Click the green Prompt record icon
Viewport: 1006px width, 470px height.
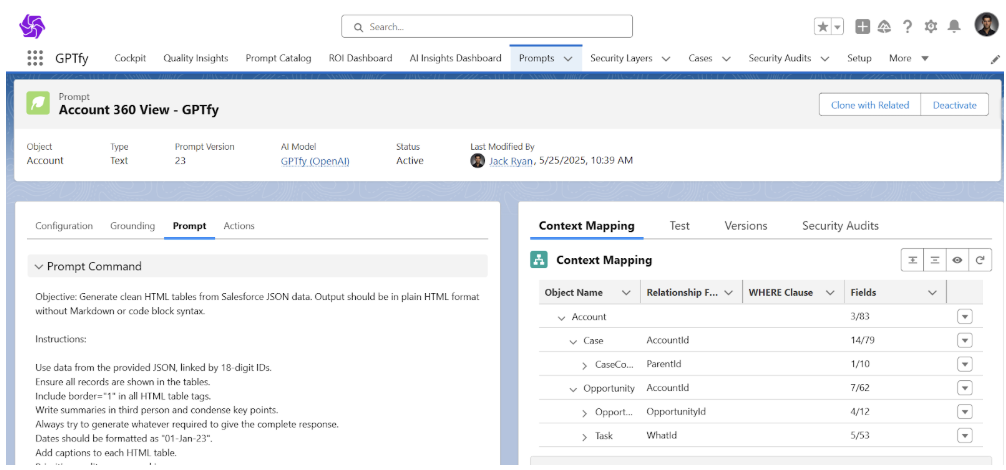pos(38,103)
